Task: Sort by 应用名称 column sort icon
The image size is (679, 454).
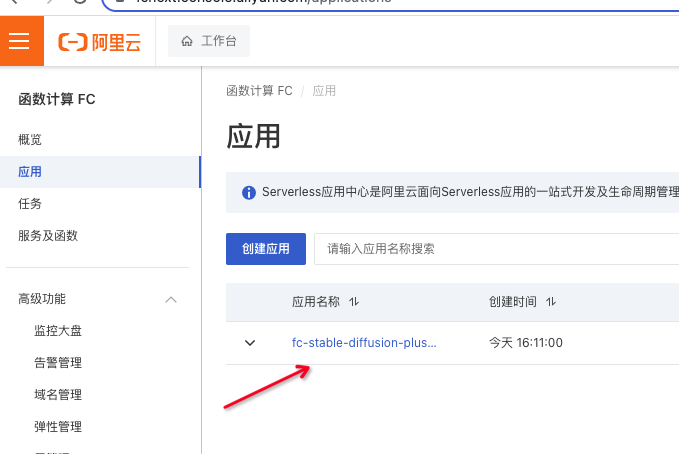Action: click(x=354, y=302)
